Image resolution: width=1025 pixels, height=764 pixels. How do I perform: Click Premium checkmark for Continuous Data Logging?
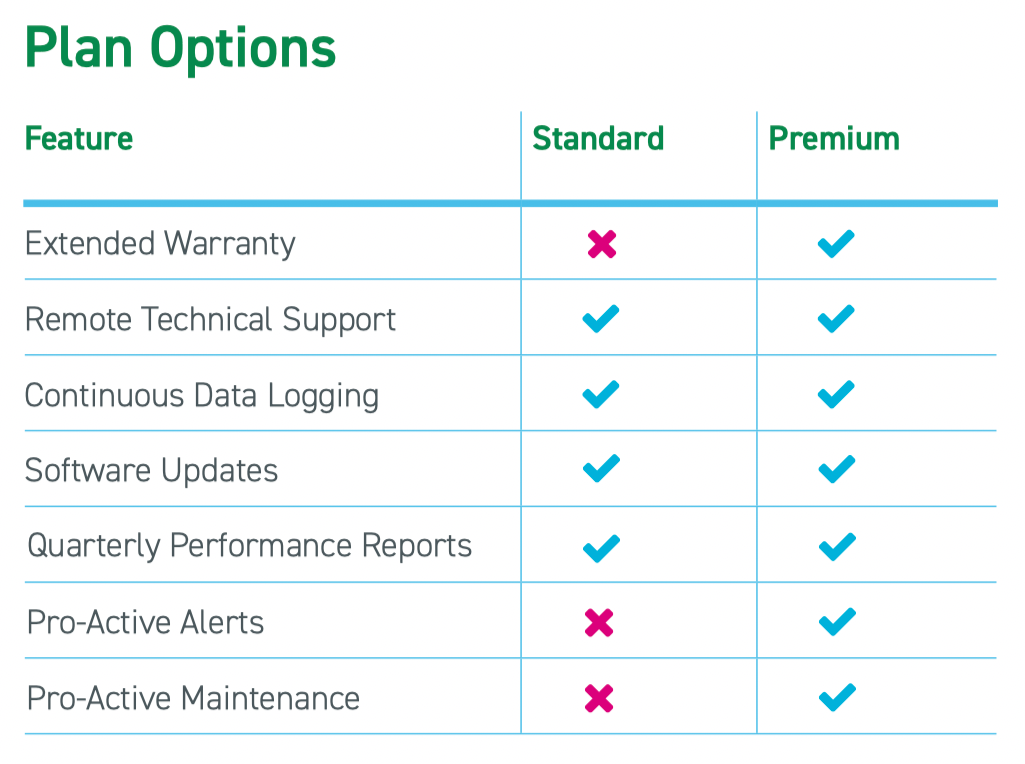836,394
